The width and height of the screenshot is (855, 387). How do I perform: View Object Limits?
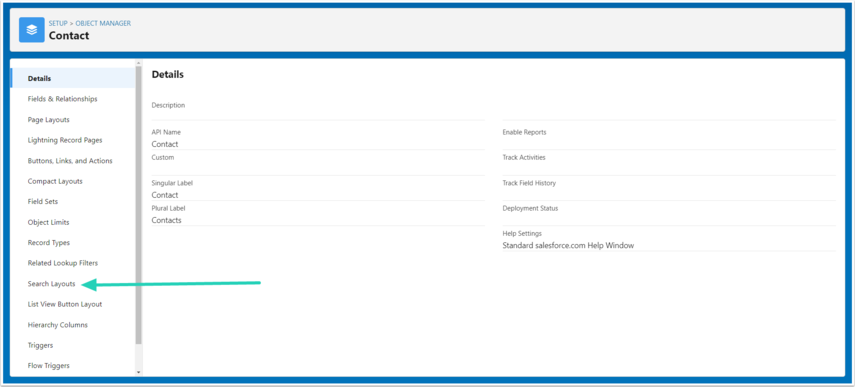pyautogui.click(x=49, y=222)
